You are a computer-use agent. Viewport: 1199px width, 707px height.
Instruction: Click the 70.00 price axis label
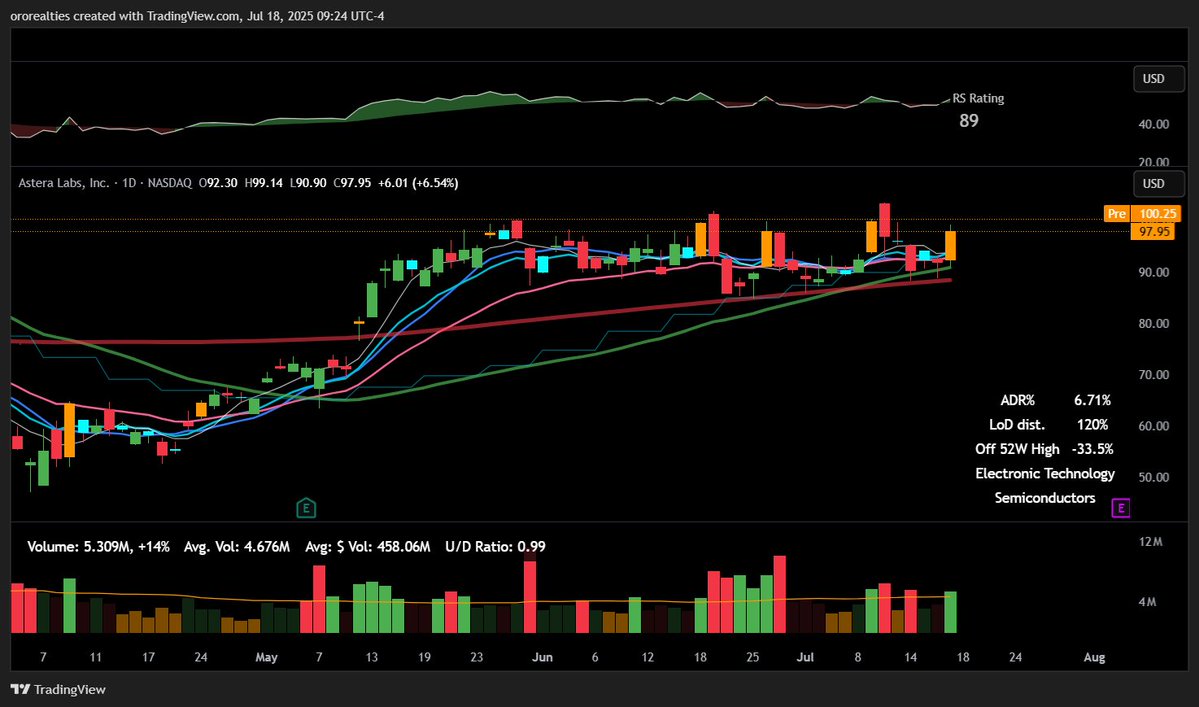[x=1154, y=375]
